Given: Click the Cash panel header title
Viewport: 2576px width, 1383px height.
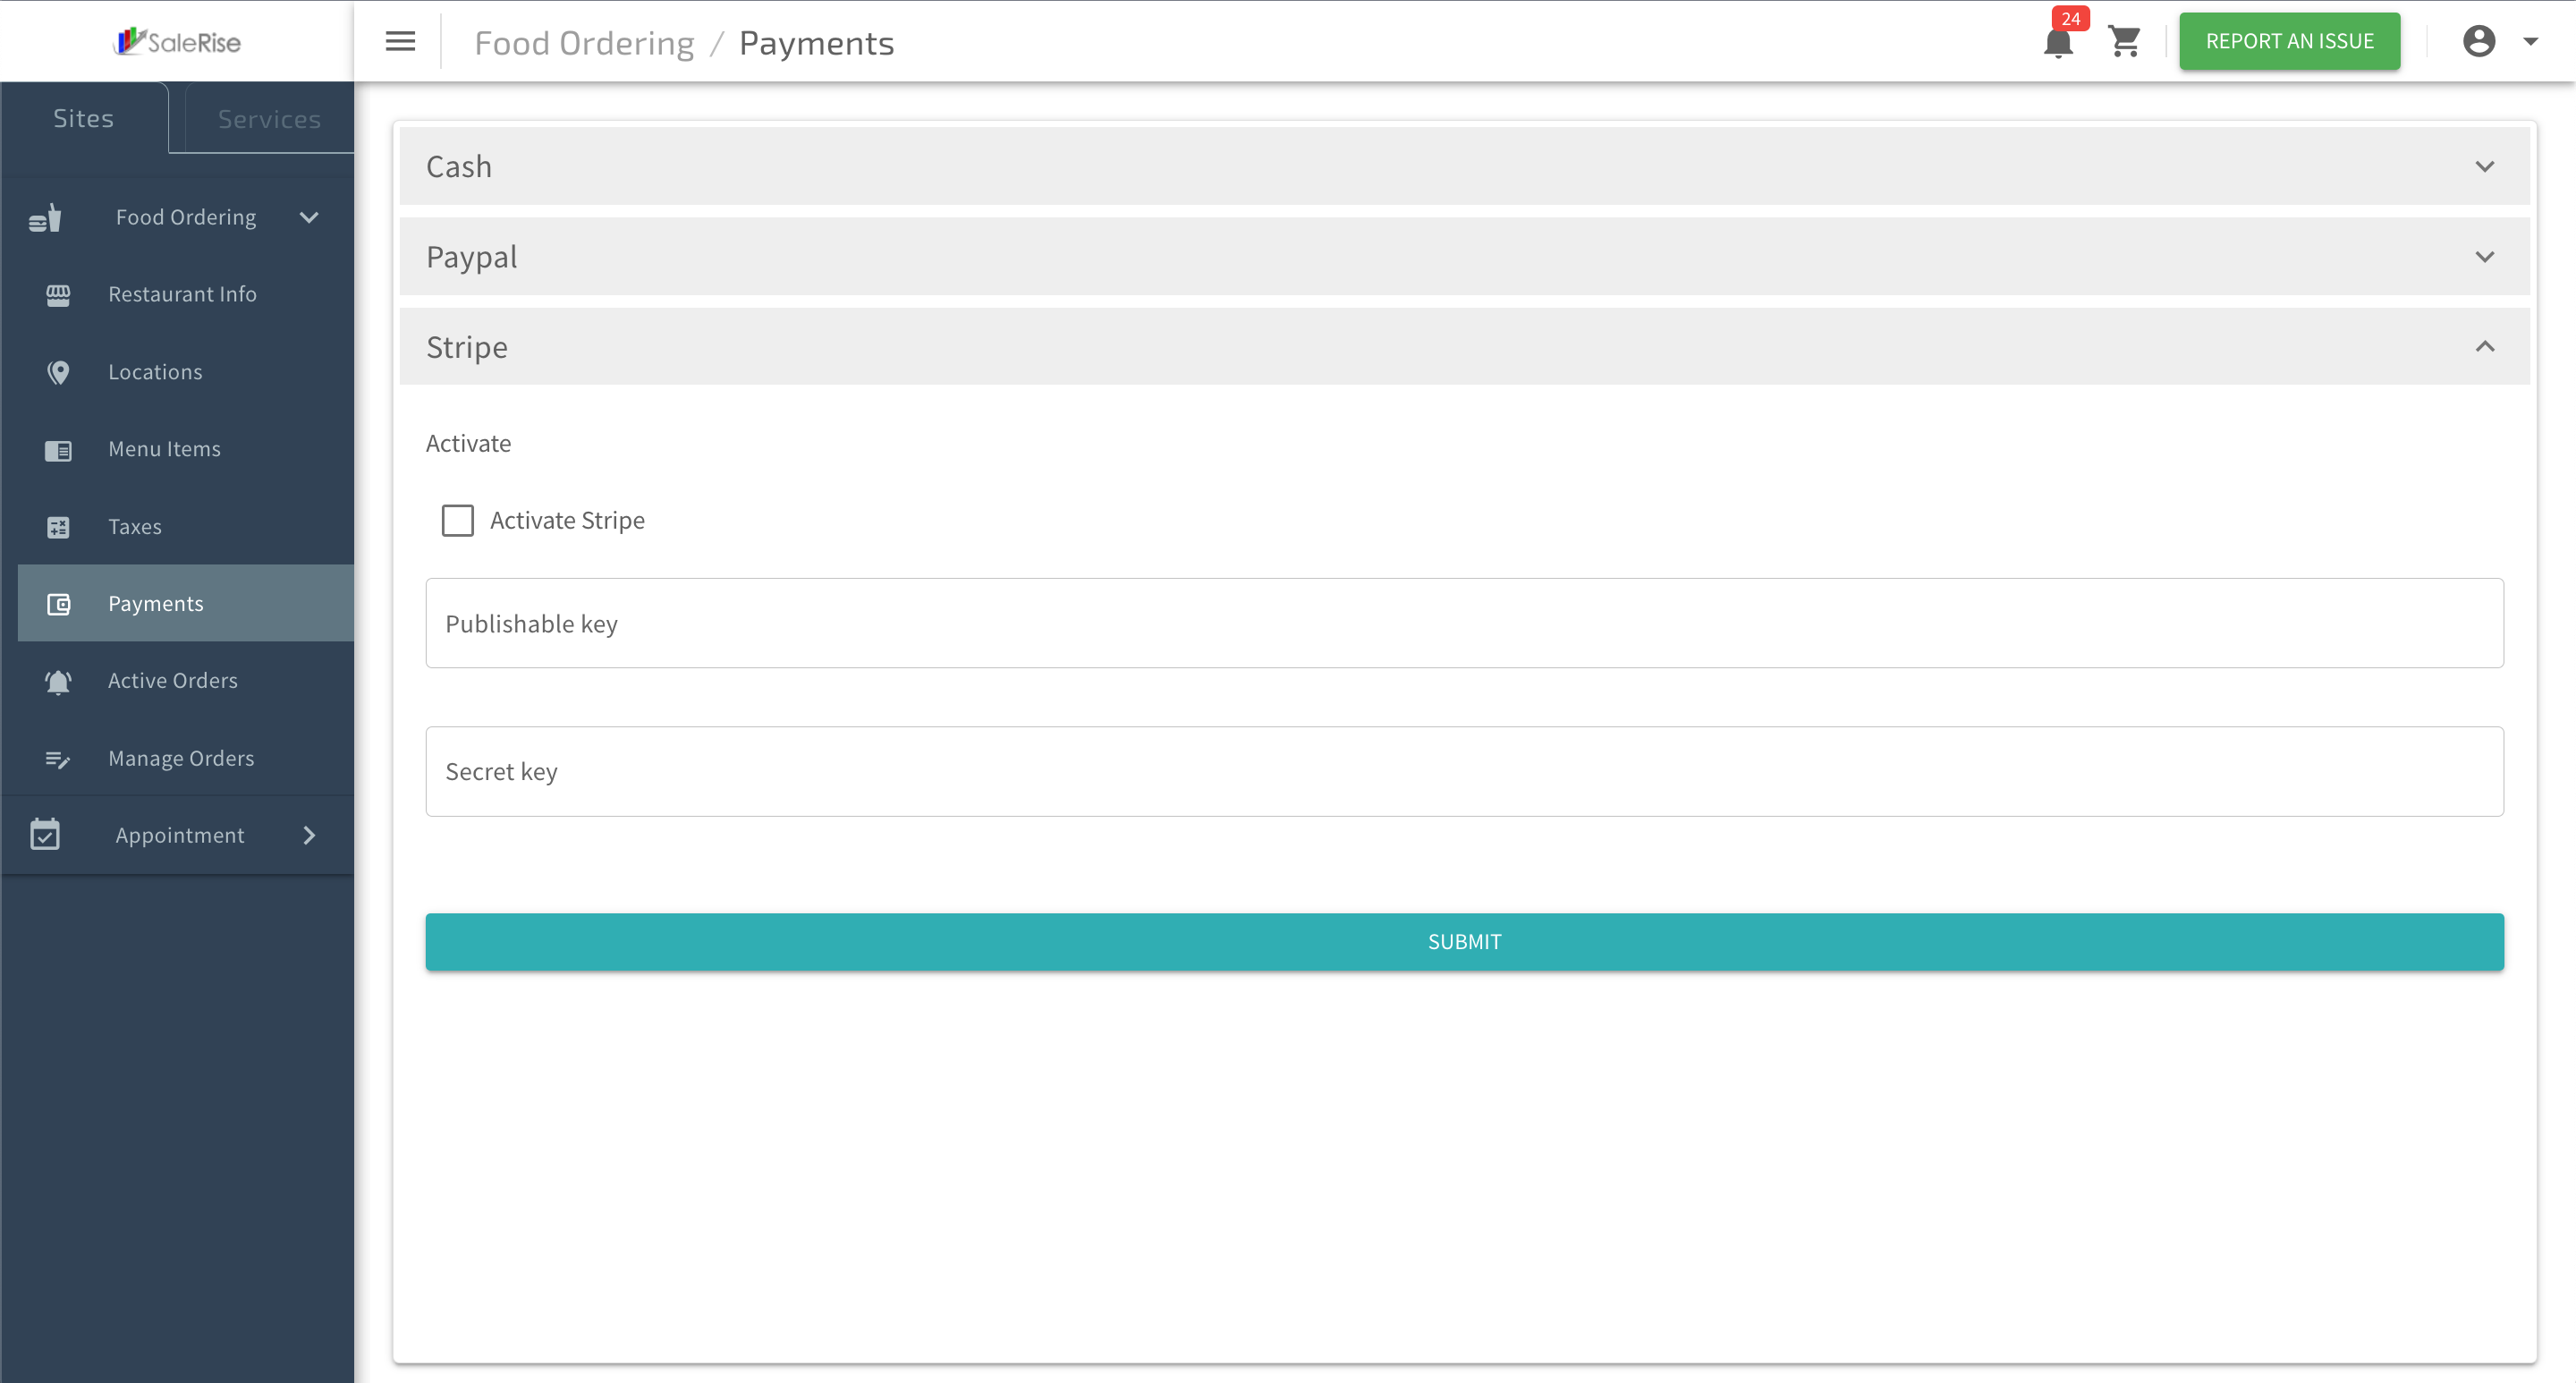Looking at the screenshot, I should [459, 166].
